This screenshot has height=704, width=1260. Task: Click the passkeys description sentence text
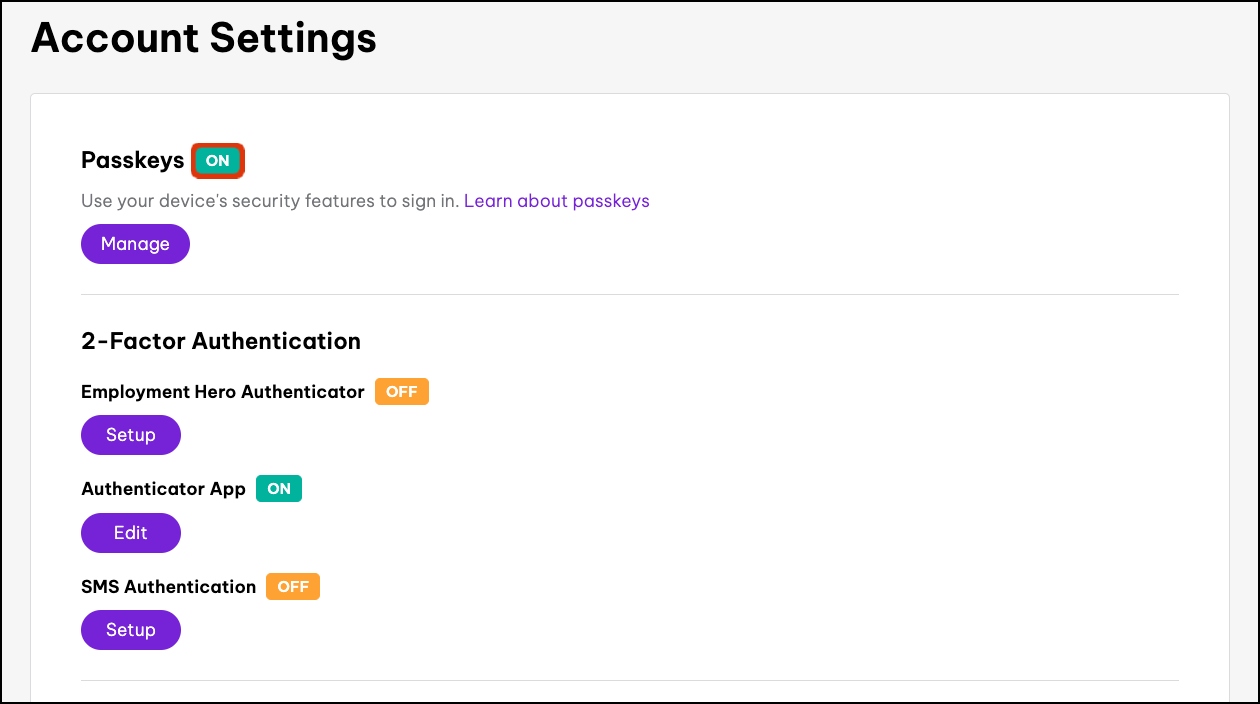pos(270,201)
